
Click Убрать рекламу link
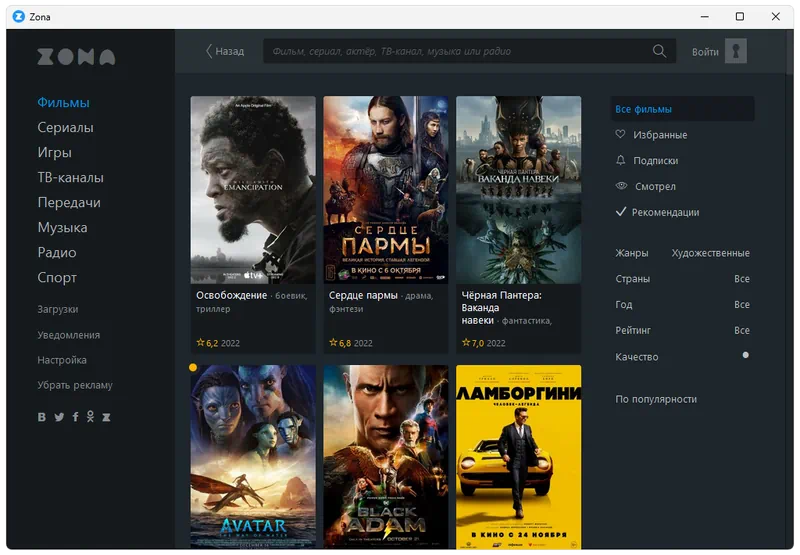pos(75,385)
